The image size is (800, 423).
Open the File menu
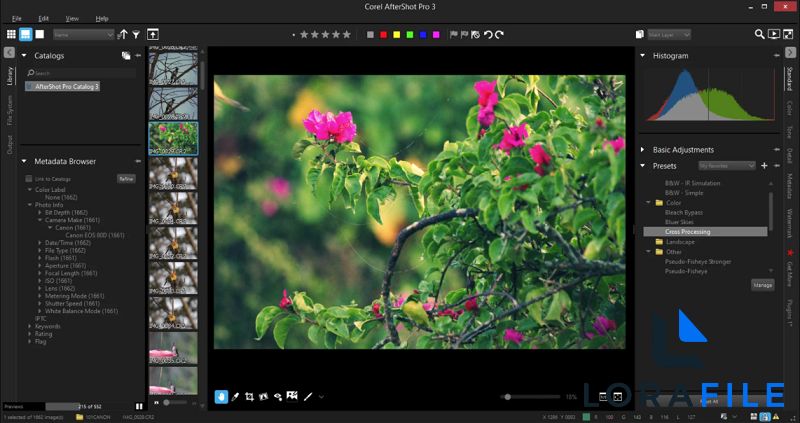17,18
